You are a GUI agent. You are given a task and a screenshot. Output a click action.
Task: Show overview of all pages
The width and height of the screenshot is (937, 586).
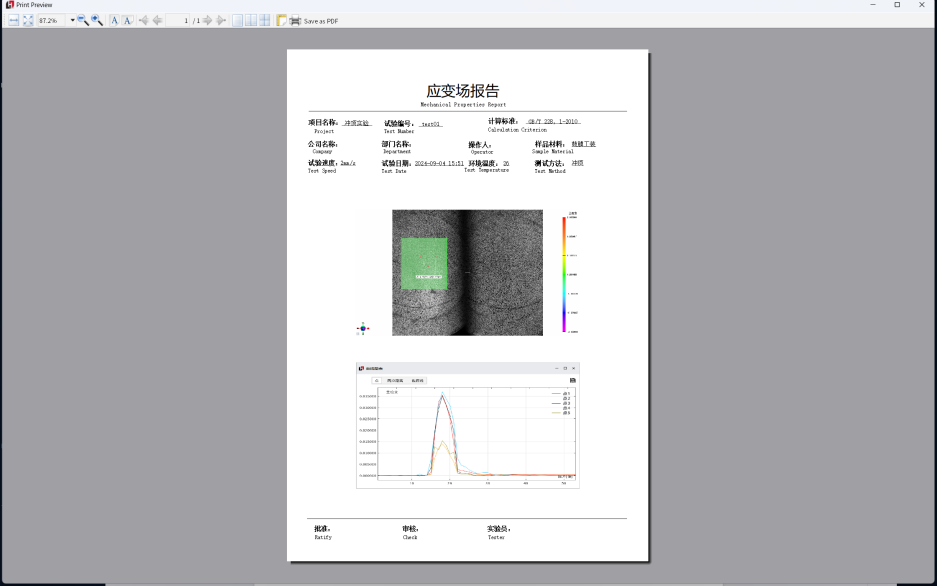265,20
